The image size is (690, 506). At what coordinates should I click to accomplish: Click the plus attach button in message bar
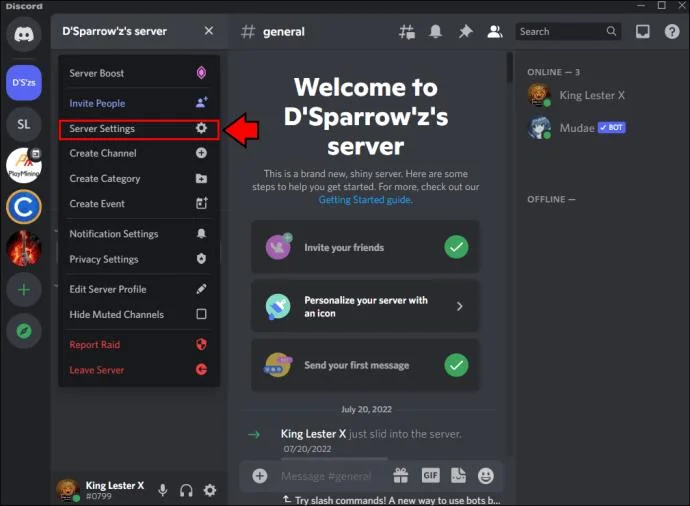tap(260, 476)
